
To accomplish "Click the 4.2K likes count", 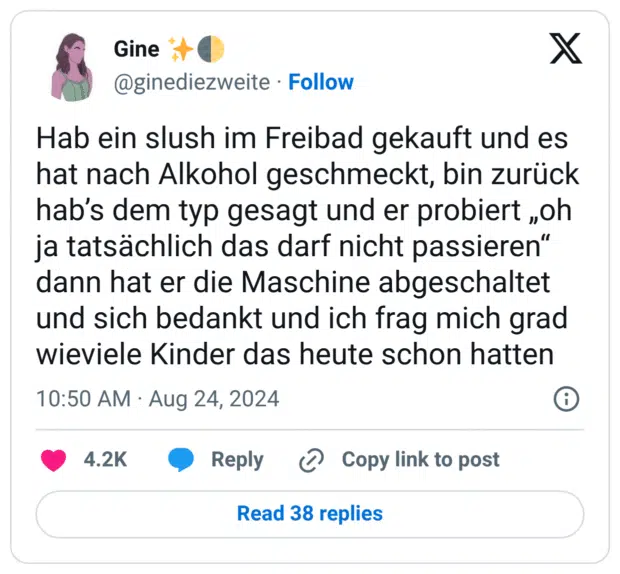I will [x=105, y=460].
